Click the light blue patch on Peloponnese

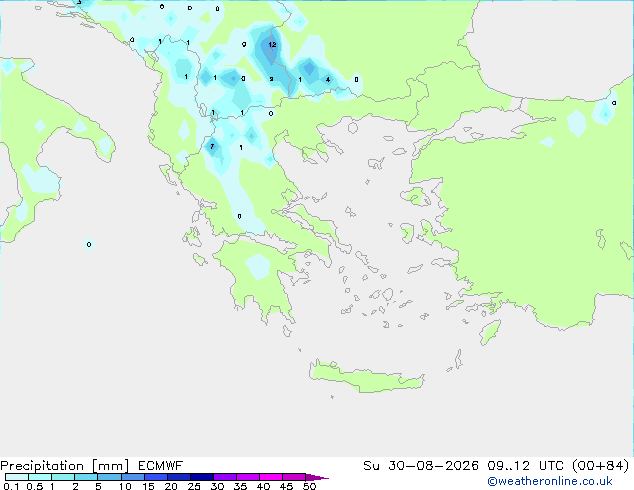pos(258,266)
